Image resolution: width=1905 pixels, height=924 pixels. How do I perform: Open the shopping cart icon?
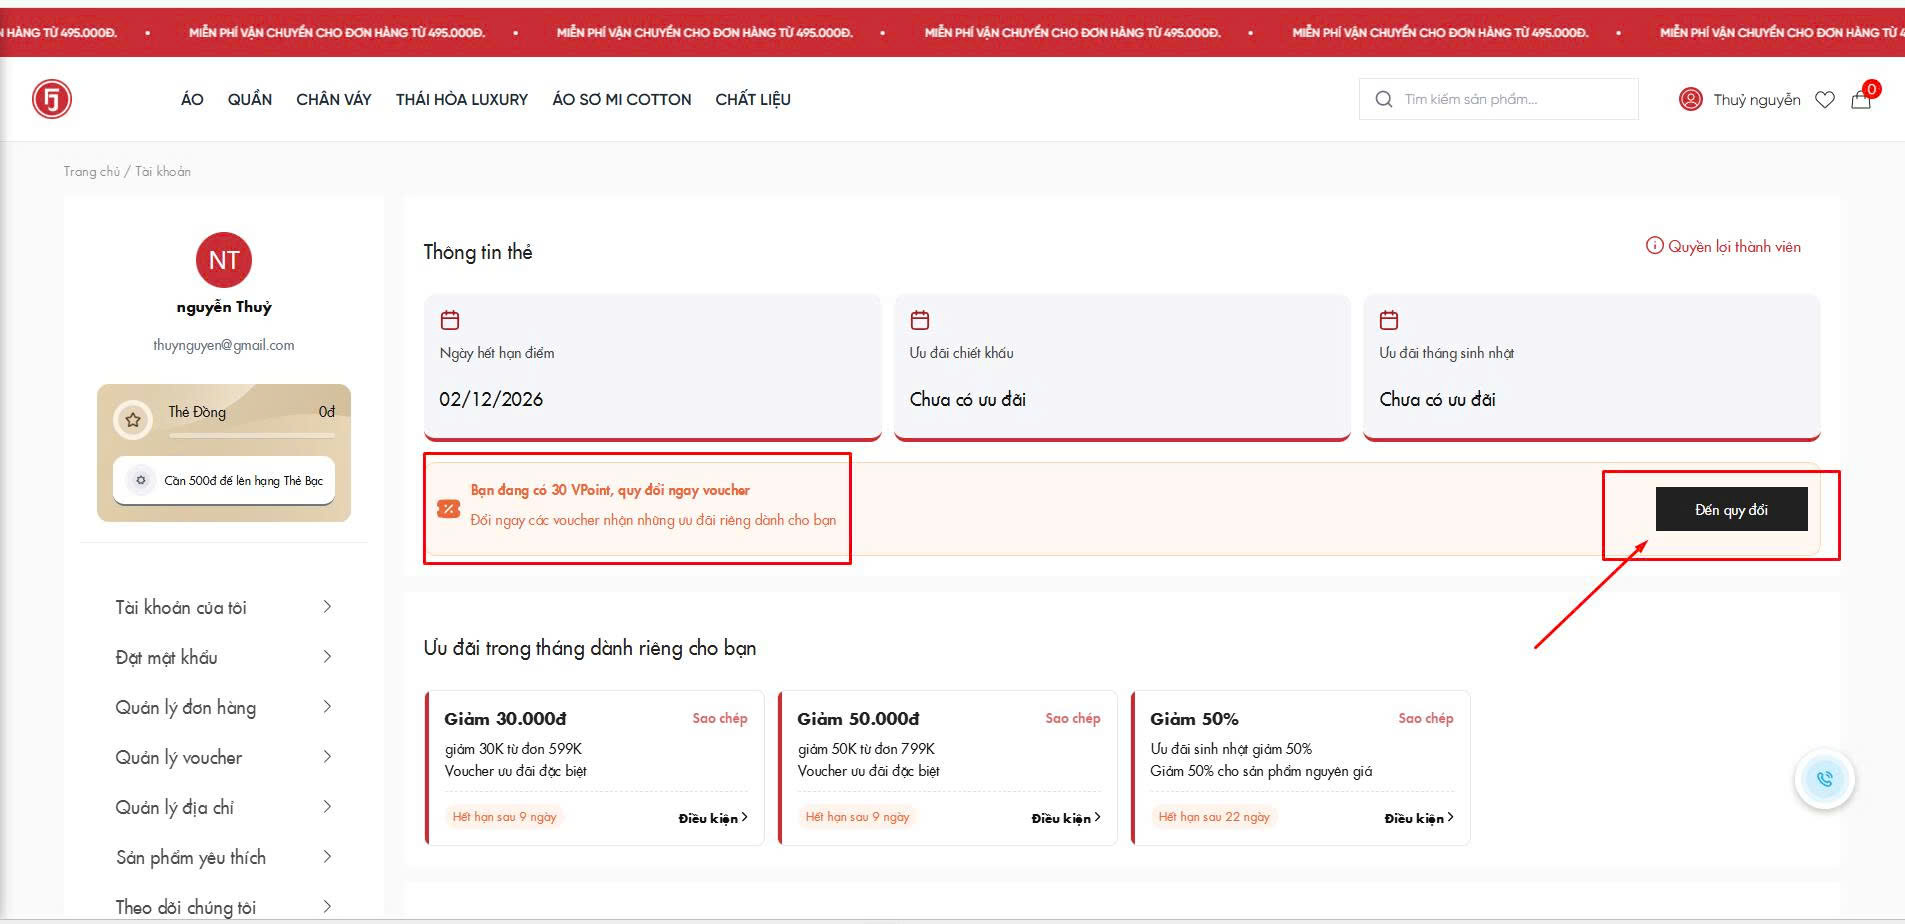tap(1860, 99)
